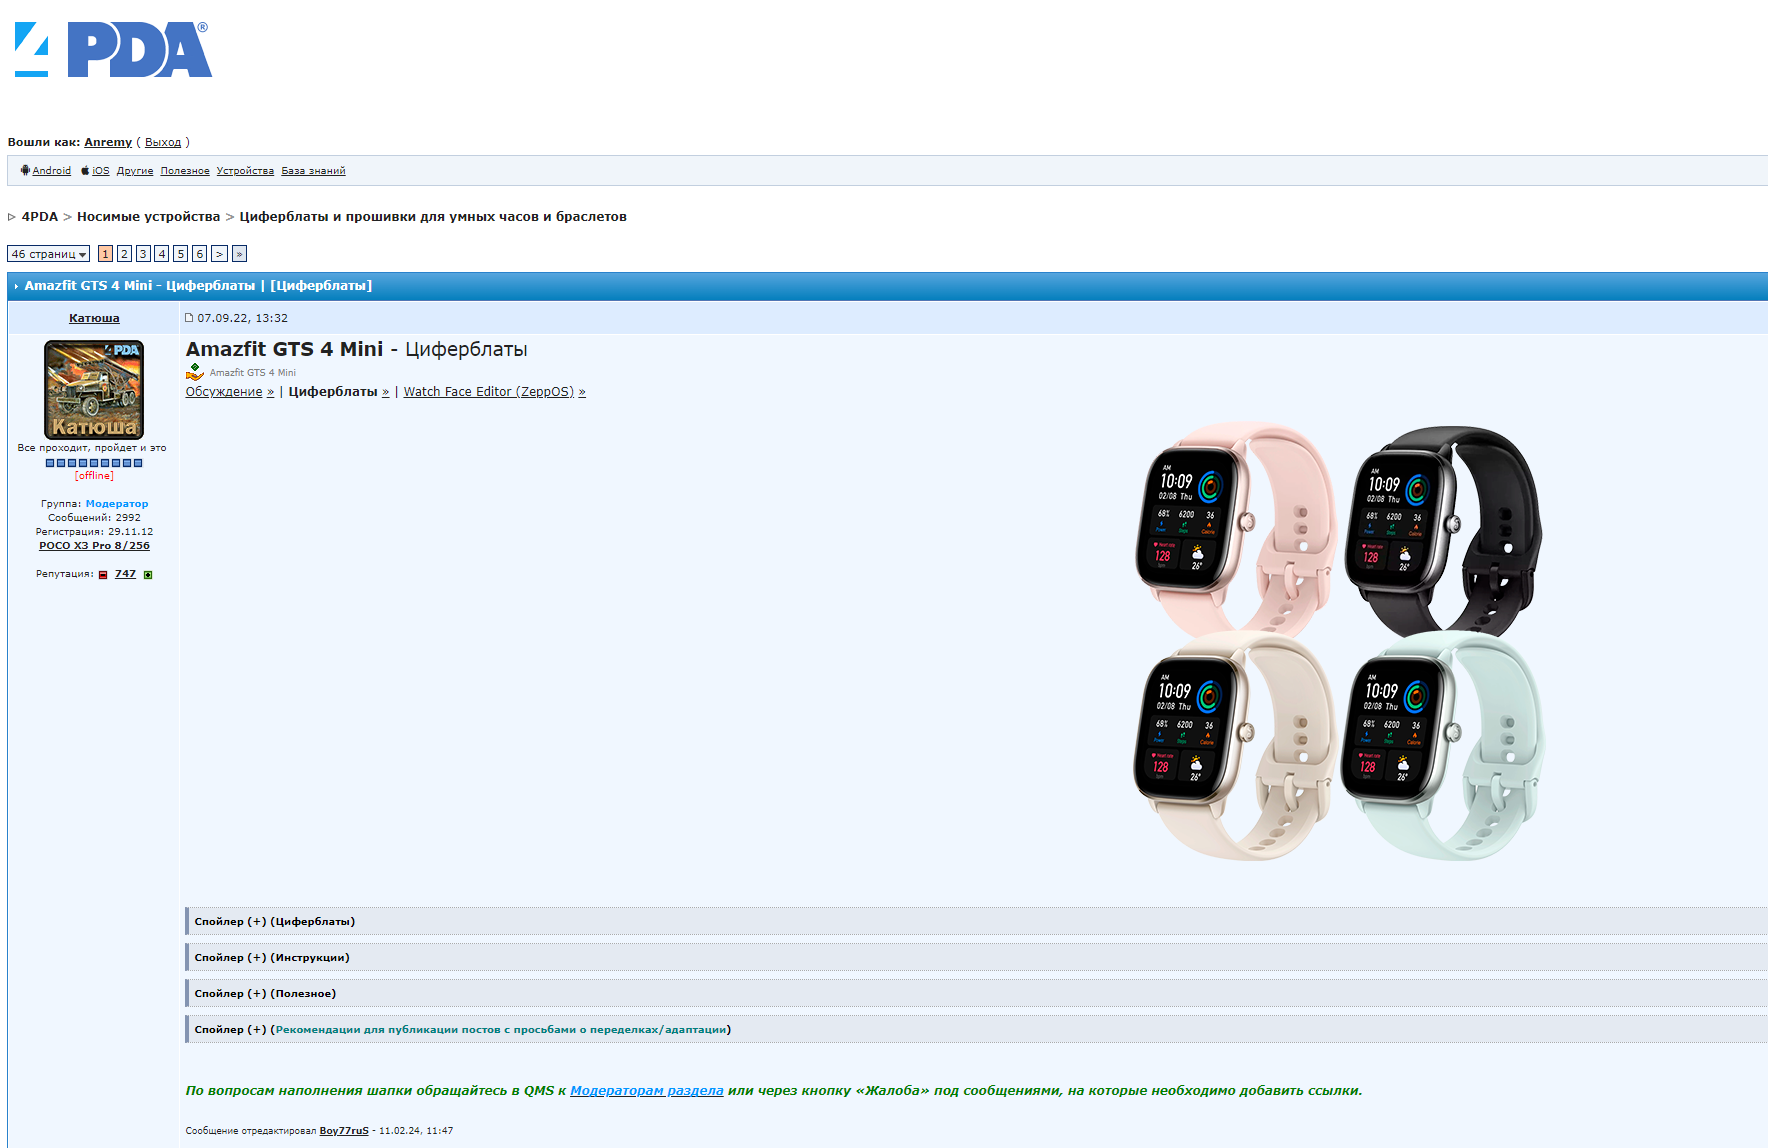1768x1148 pixels.
Task: Open the iOS menu link
Action: click(x=101, y=171)
